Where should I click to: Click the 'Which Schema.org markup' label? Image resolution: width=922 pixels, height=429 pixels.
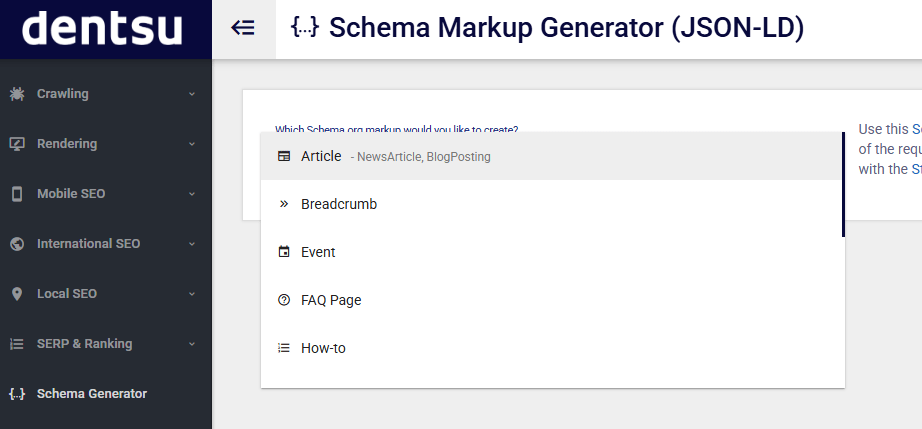coord(396,129)
